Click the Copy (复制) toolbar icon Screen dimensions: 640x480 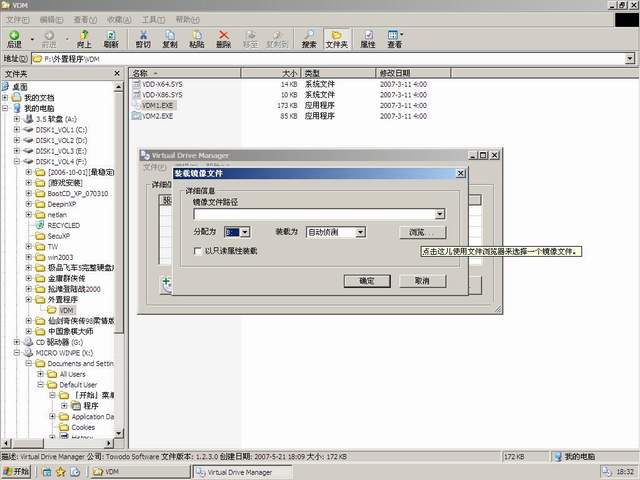170,38
